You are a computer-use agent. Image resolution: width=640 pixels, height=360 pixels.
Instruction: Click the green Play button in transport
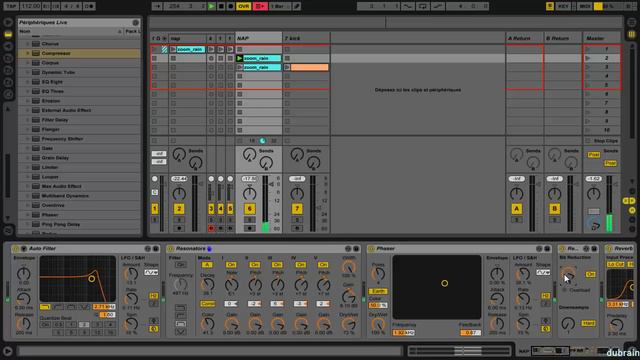tap(211, 6)
